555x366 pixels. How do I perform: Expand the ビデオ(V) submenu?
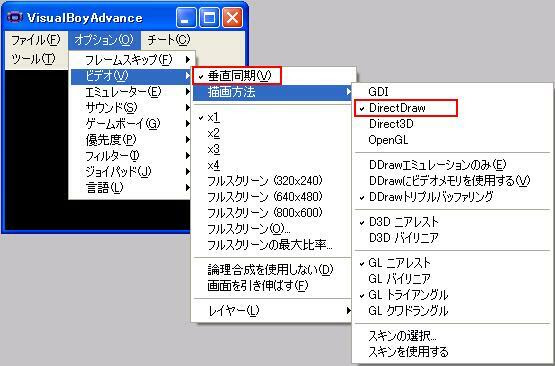coord(131,76)
